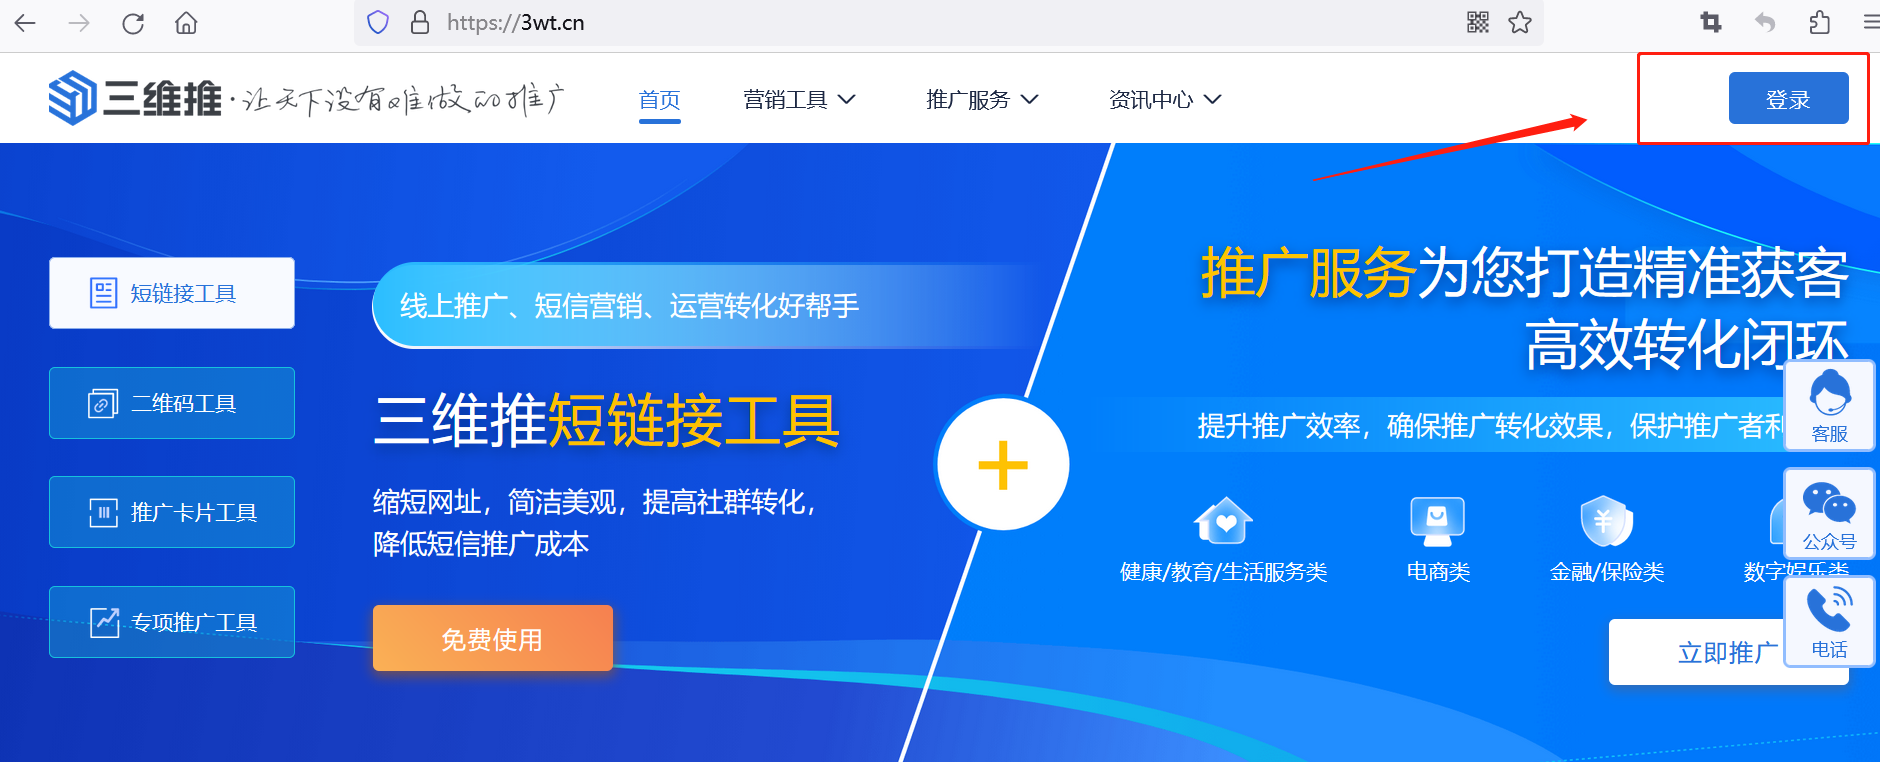Switch to the 二维码工具 side tab
Viewport: 1880px width, 762px height.
coord(172,403)
